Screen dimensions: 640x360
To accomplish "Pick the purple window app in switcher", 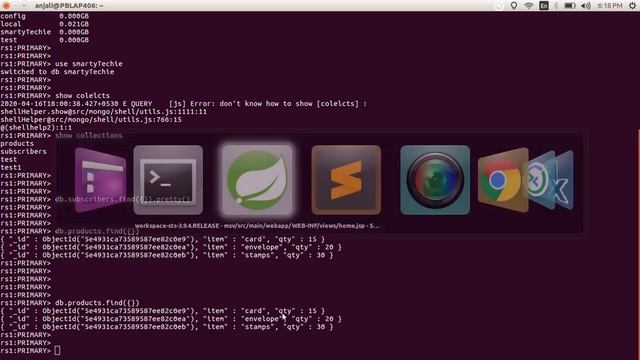I will 100,180.
